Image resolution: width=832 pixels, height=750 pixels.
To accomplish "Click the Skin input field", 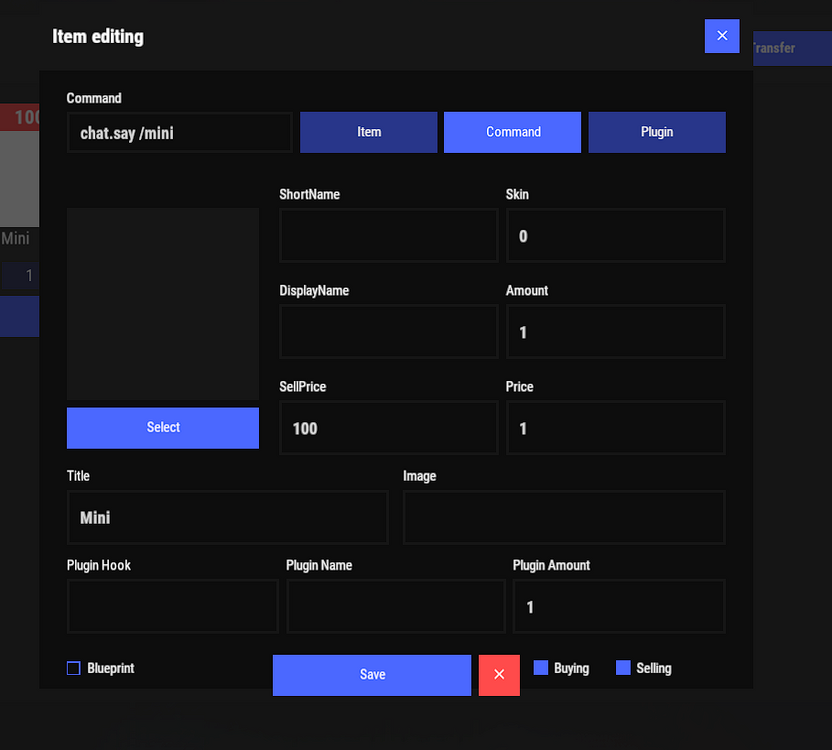I will [x=615, y=236].
